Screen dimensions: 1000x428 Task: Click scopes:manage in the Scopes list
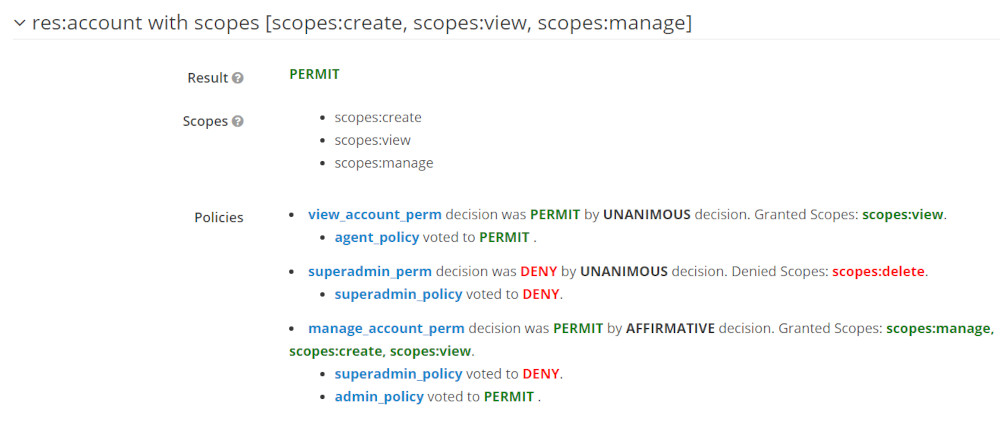point(384,163)
